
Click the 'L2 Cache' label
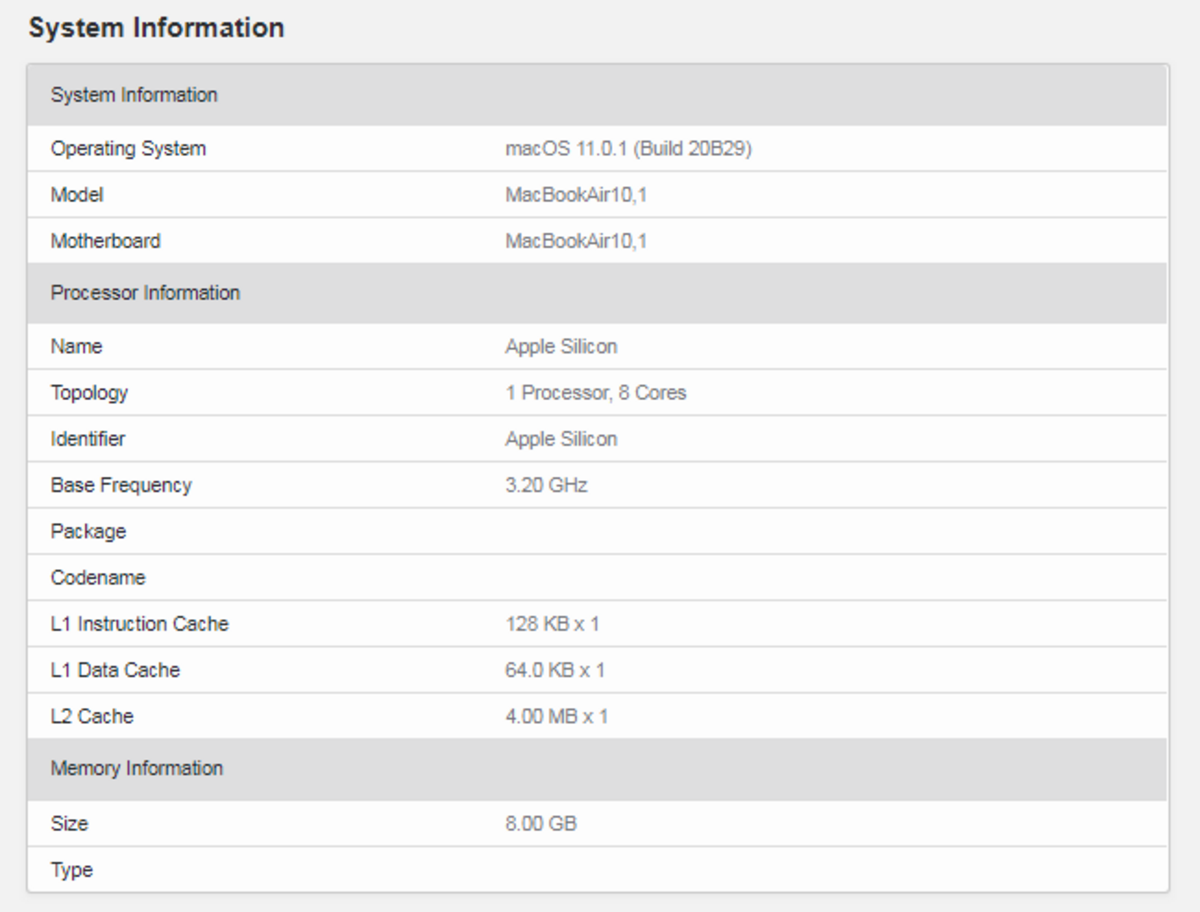[92, 716]
